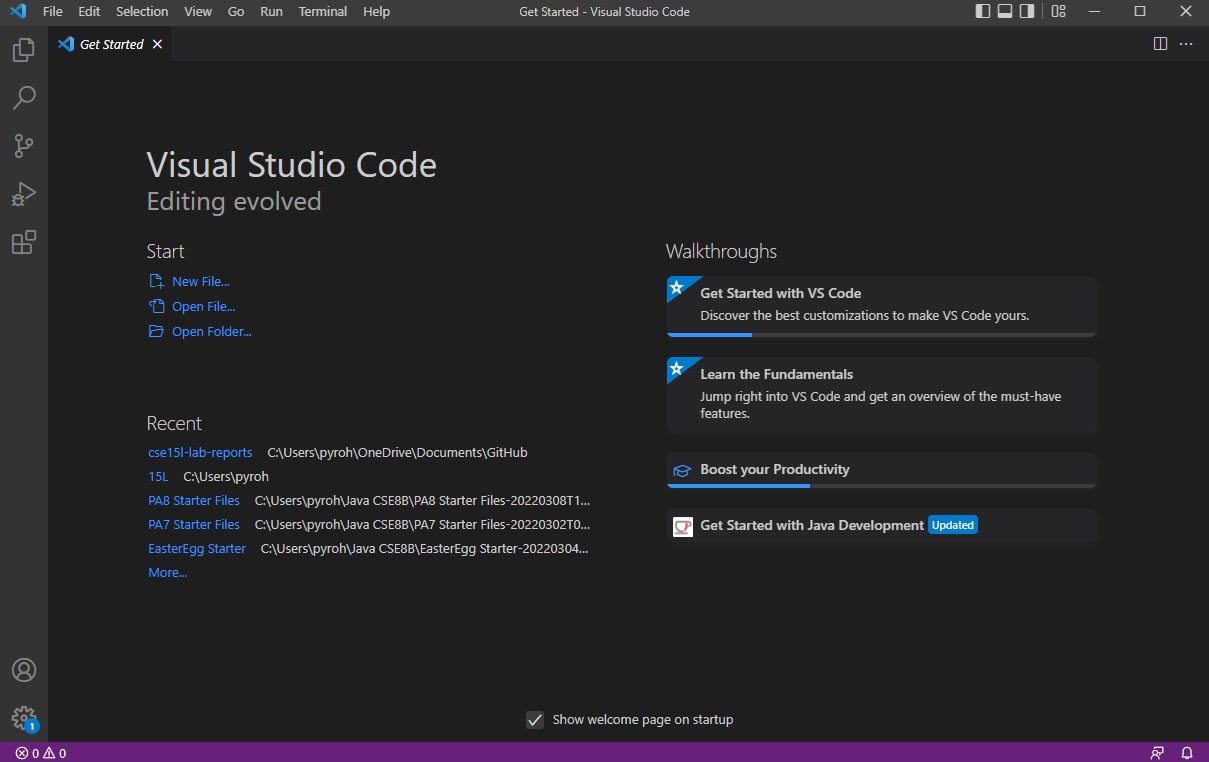Expand the Boost your Productivity walkthrough

click(775, 470)
